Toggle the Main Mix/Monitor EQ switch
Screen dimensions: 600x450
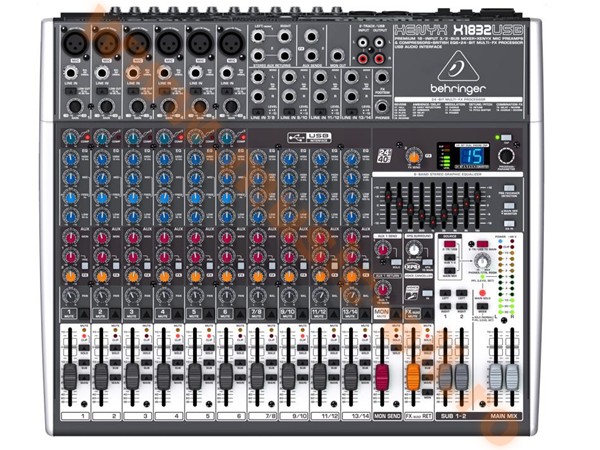509,206
